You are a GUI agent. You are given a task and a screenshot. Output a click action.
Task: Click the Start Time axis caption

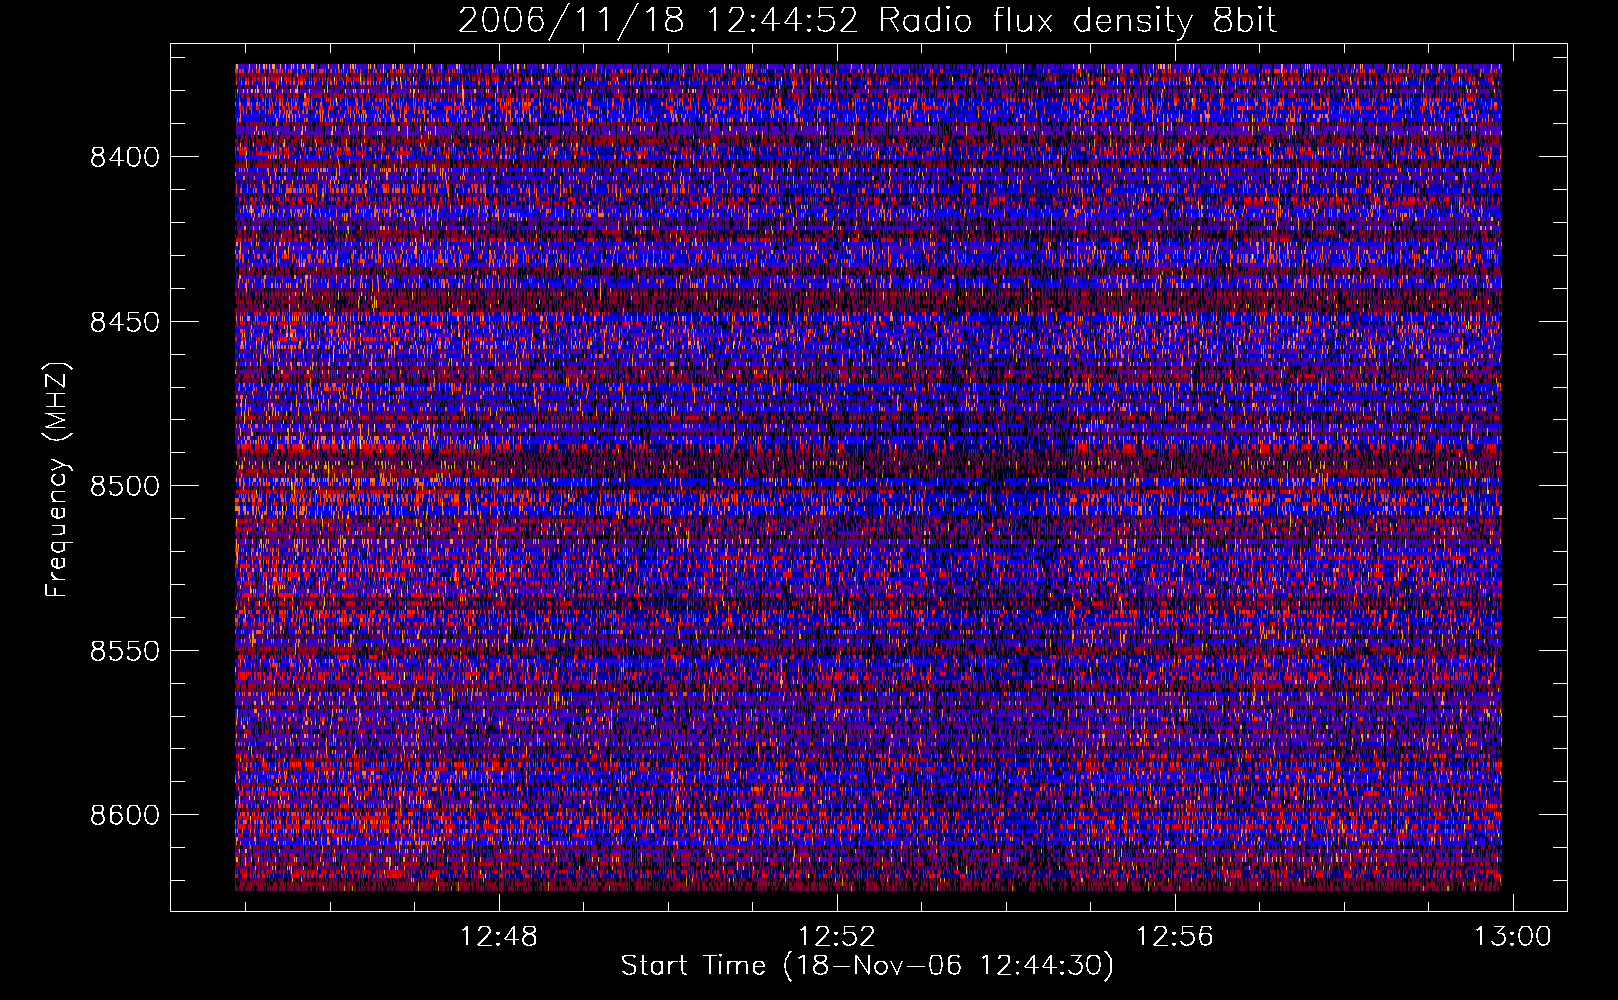click(x=867, y=966)
